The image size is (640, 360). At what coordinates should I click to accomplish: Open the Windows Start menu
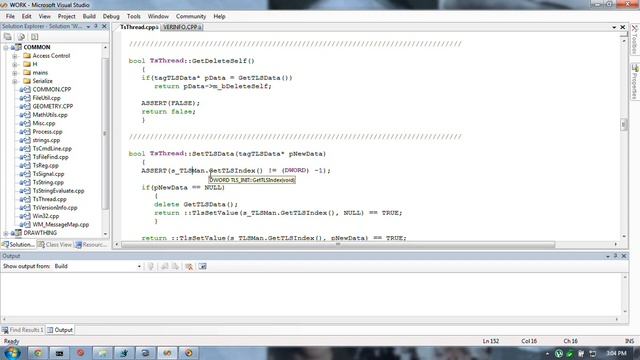12,353
